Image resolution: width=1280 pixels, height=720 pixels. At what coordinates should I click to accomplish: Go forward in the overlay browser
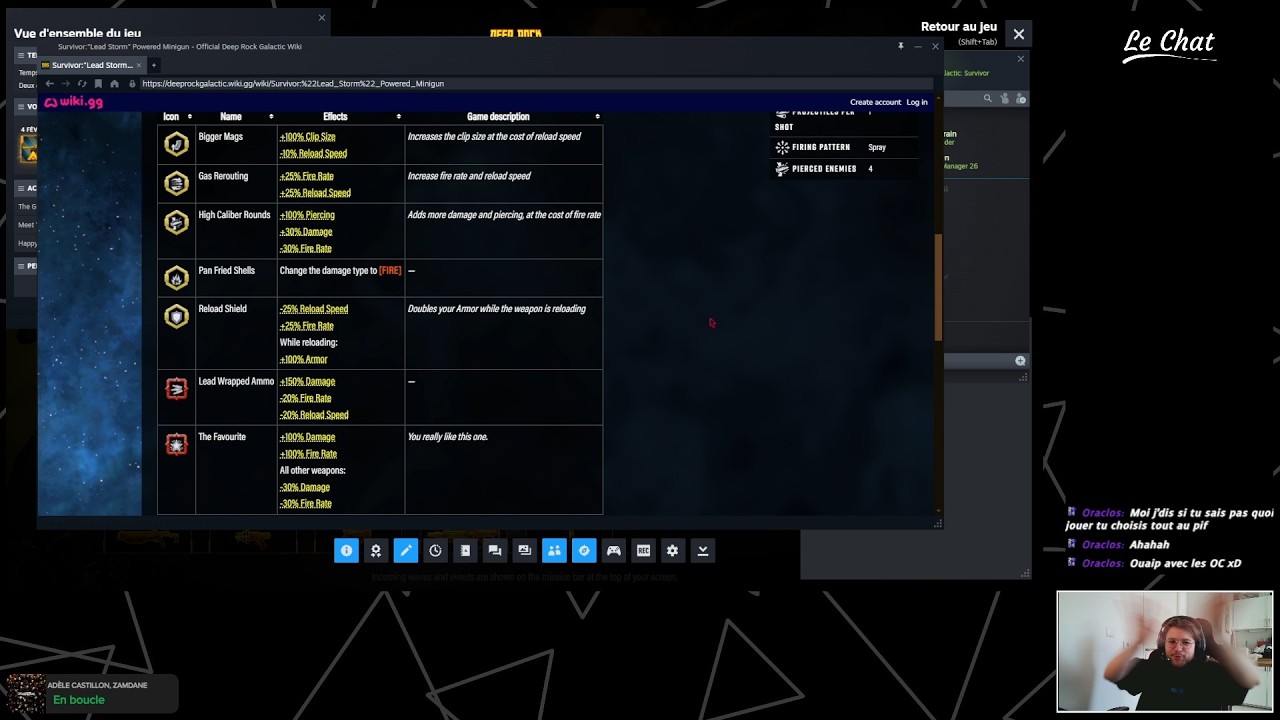(x=65, y=84)
